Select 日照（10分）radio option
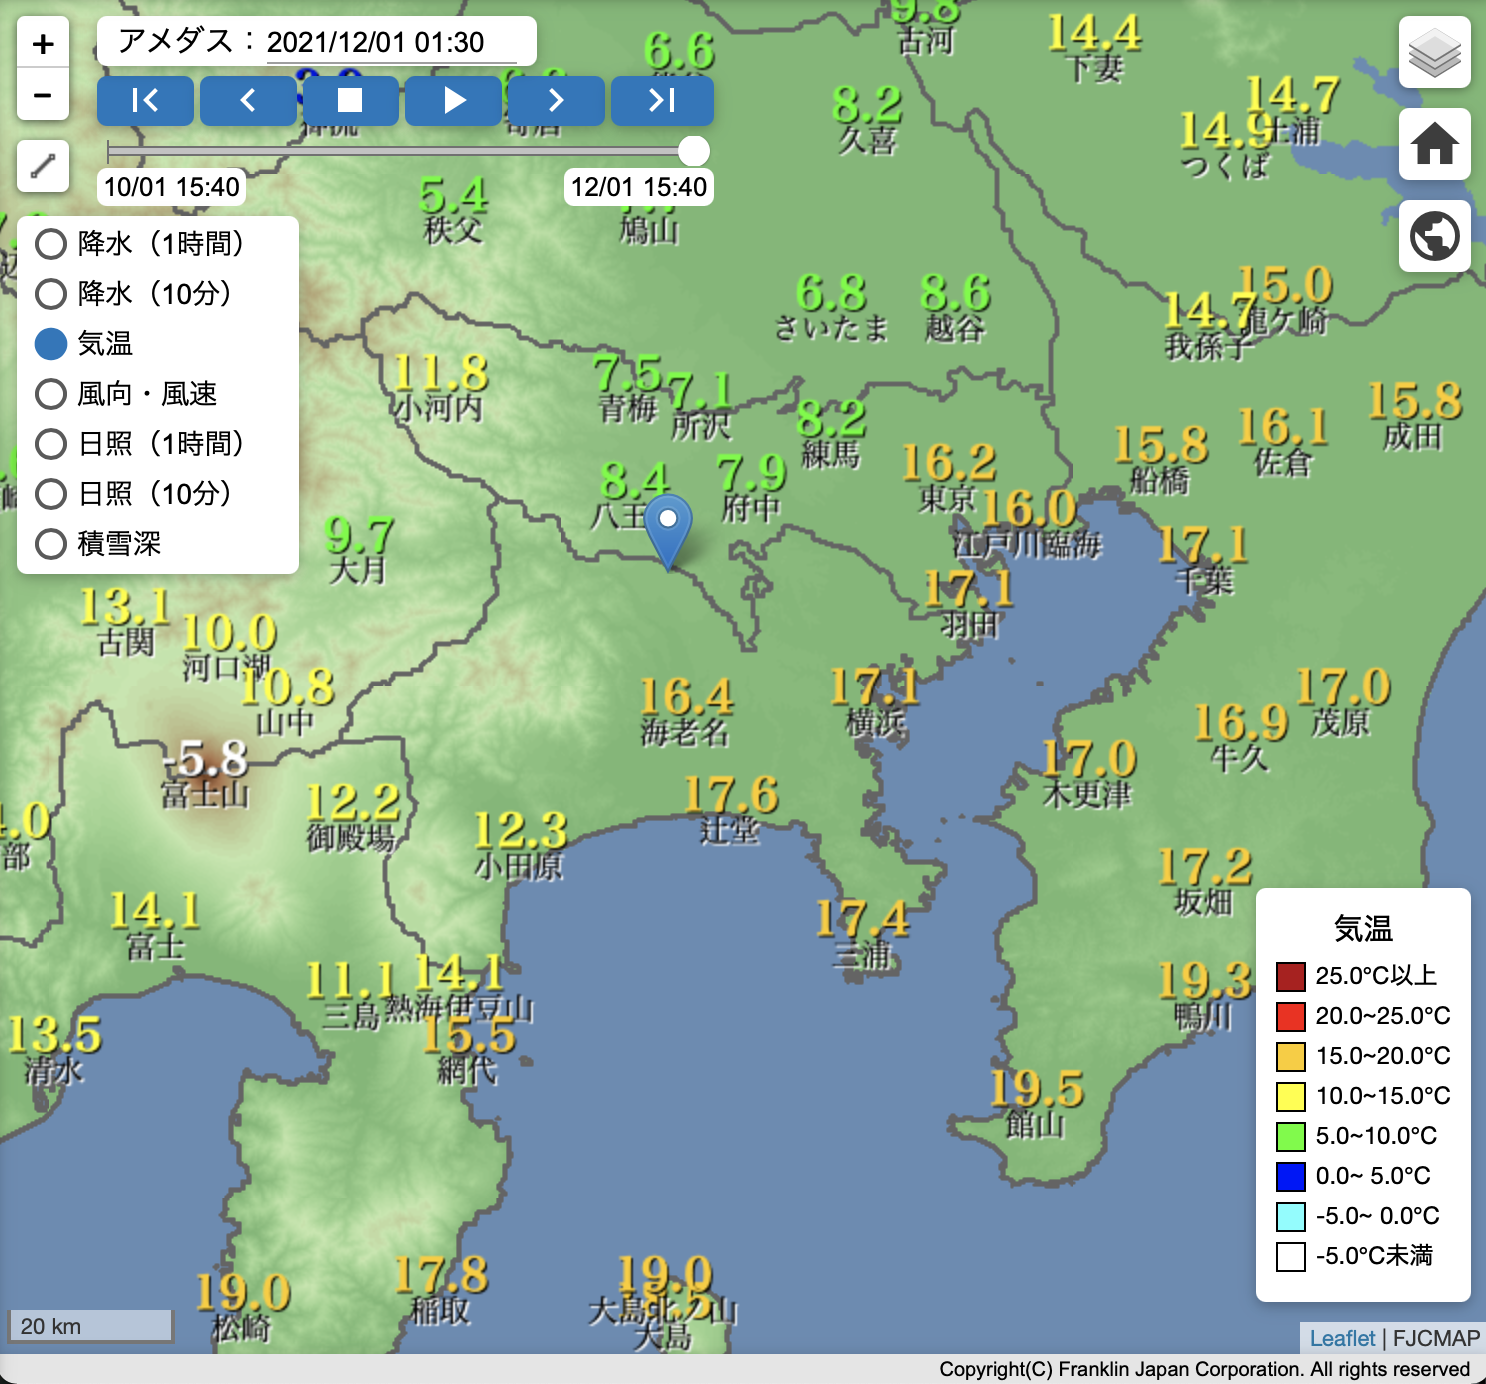1486x1384 pixels. (51, 494)
